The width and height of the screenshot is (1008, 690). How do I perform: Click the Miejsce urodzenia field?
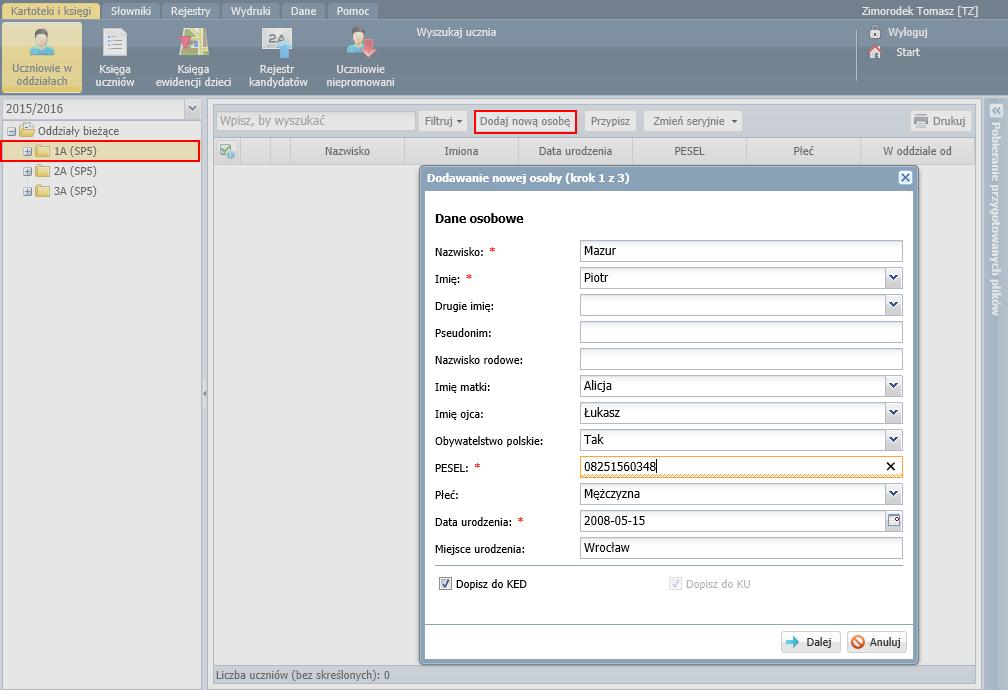pyautogui.click(x=741, y=548)
